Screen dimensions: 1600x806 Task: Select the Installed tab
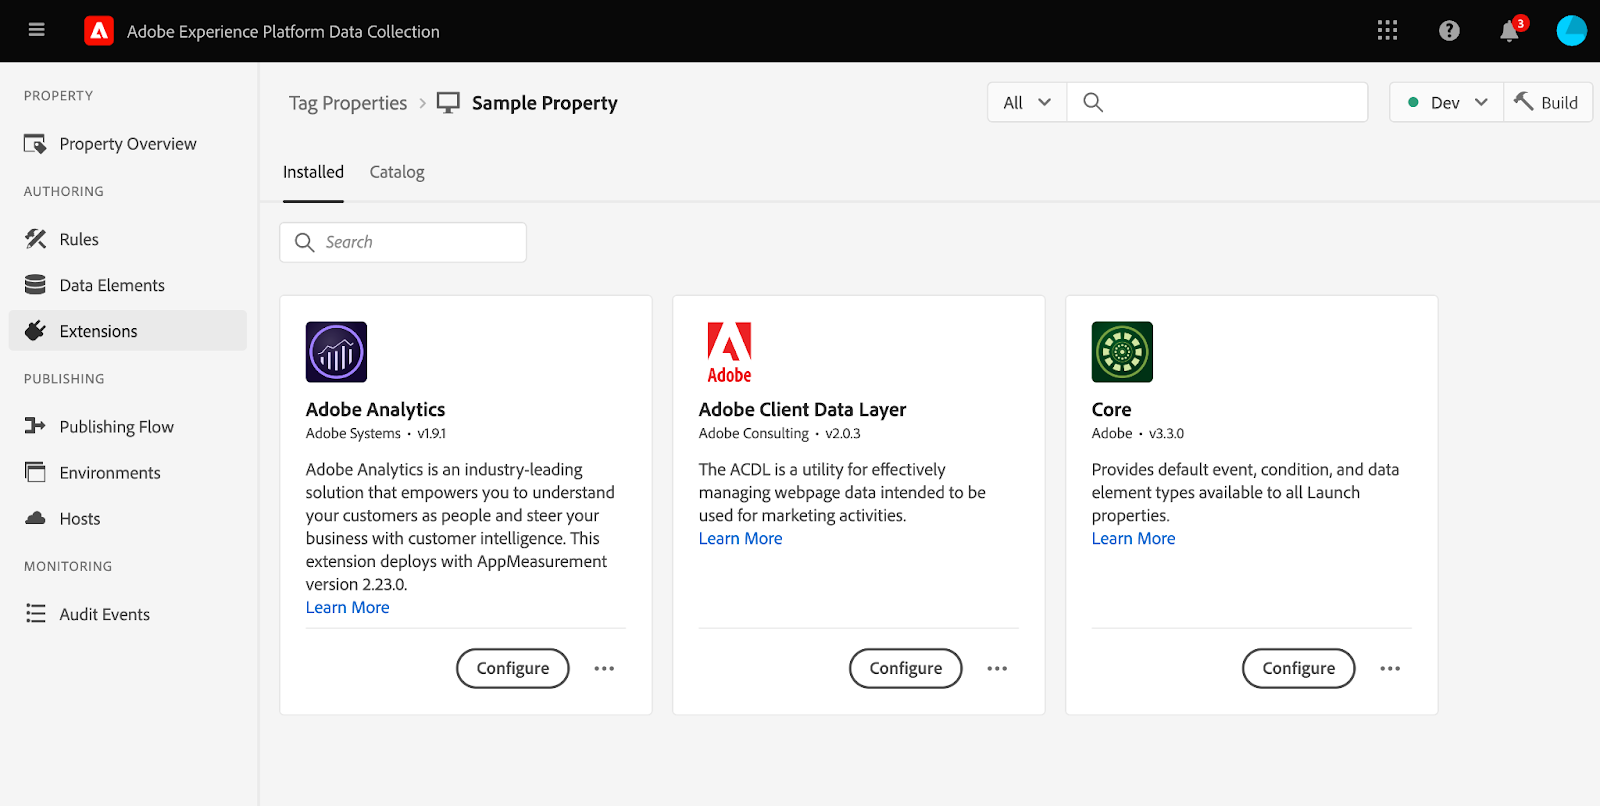(x=313, y=172)
